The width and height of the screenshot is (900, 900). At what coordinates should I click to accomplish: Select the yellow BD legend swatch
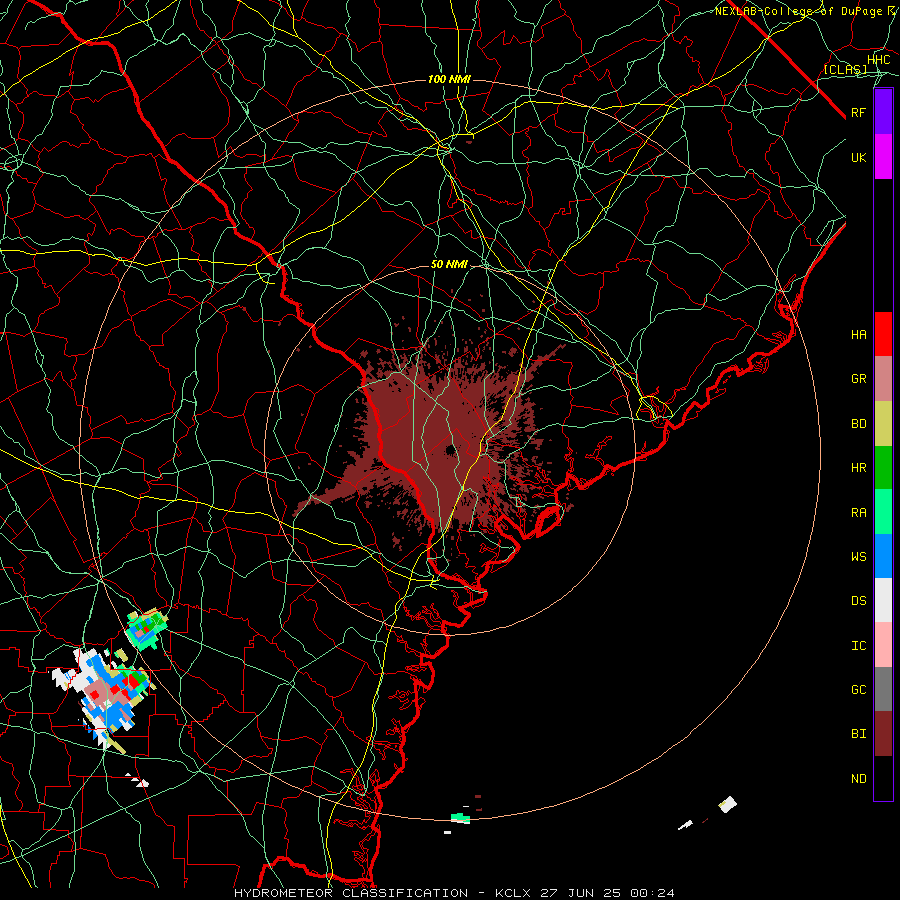(x=883, y=424)
